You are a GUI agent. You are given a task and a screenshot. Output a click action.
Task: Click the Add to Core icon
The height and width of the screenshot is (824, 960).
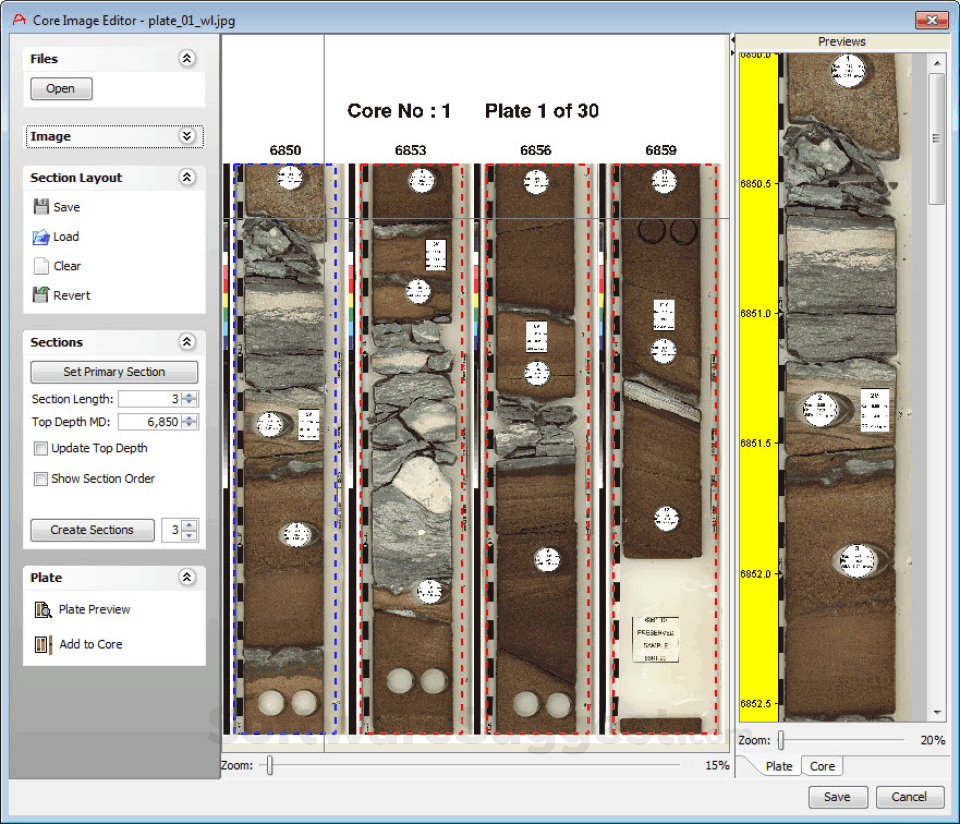(43, 644)
